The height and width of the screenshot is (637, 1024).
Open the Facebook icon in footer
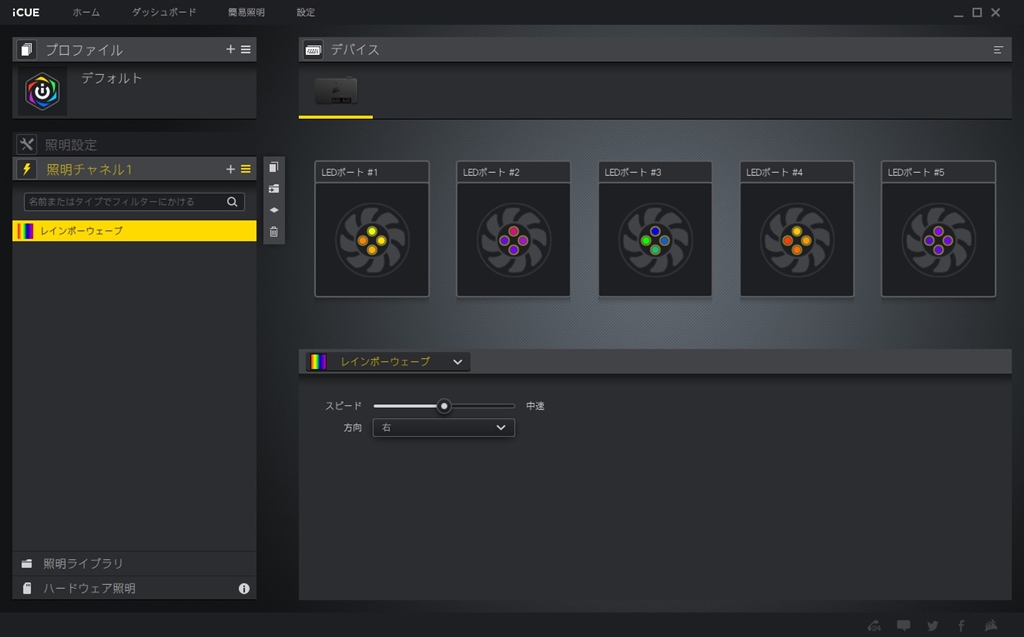point(961,626)
